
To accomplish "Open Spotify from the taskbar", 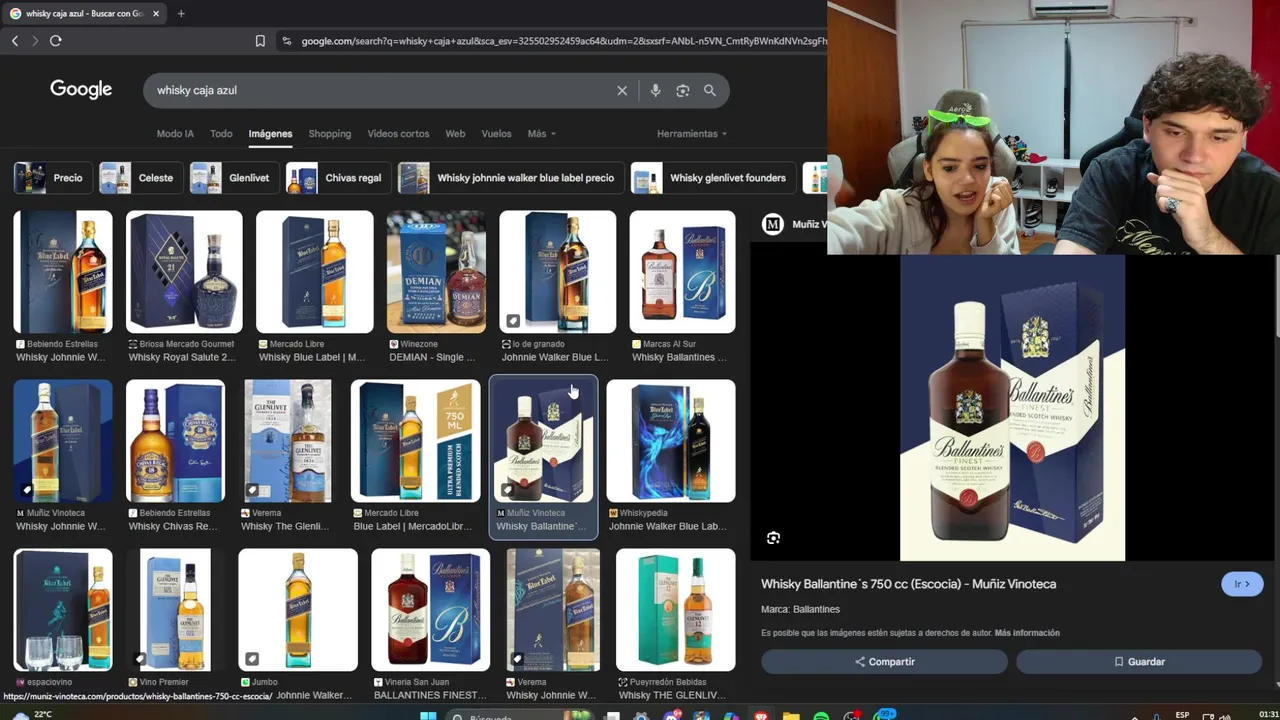I will pyautogui.click(x=821, y=716).
